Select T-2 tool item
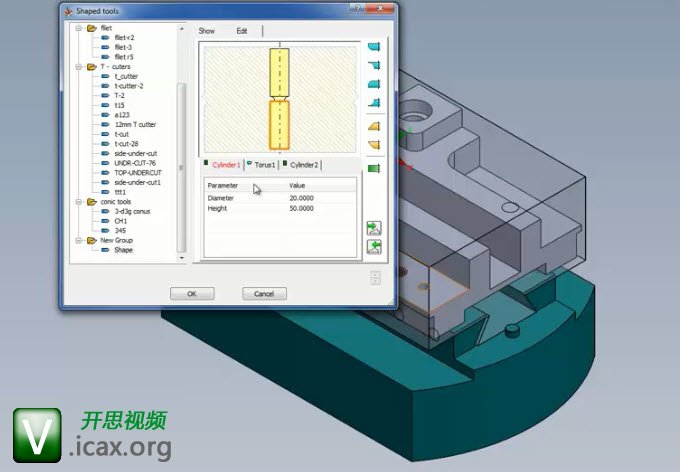 119,95
